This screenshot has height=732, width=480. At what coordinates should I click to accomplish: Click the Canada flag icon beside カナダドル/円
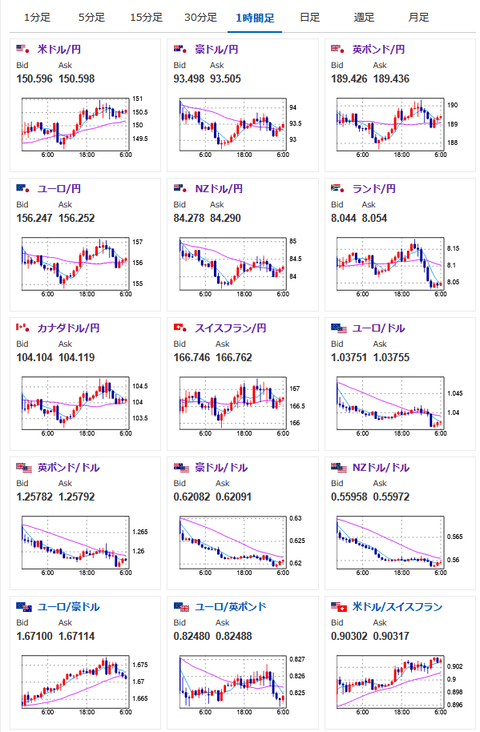click(23, 327)
